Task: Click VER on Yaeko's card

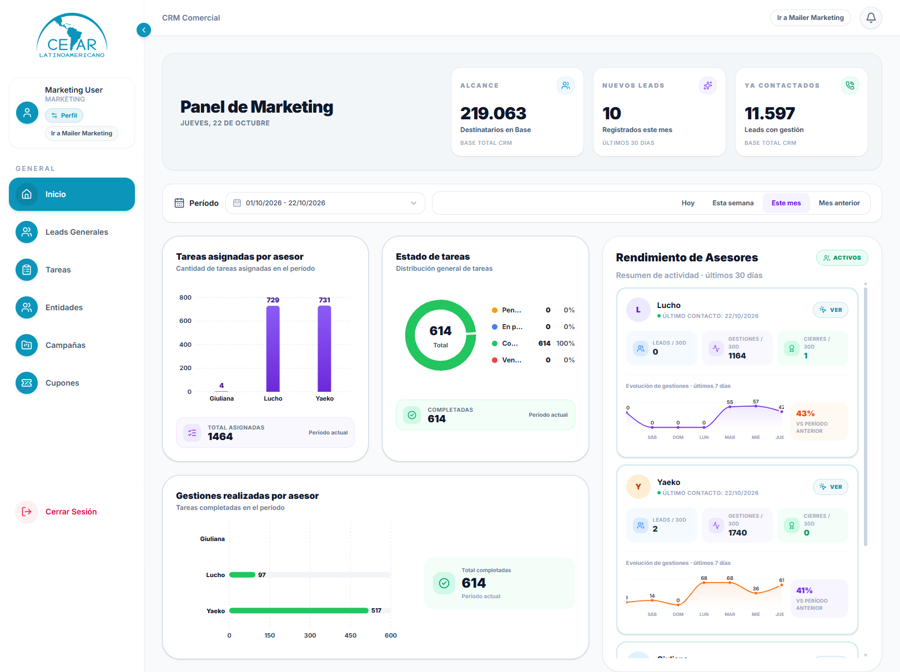Action: tap(831, 487)
